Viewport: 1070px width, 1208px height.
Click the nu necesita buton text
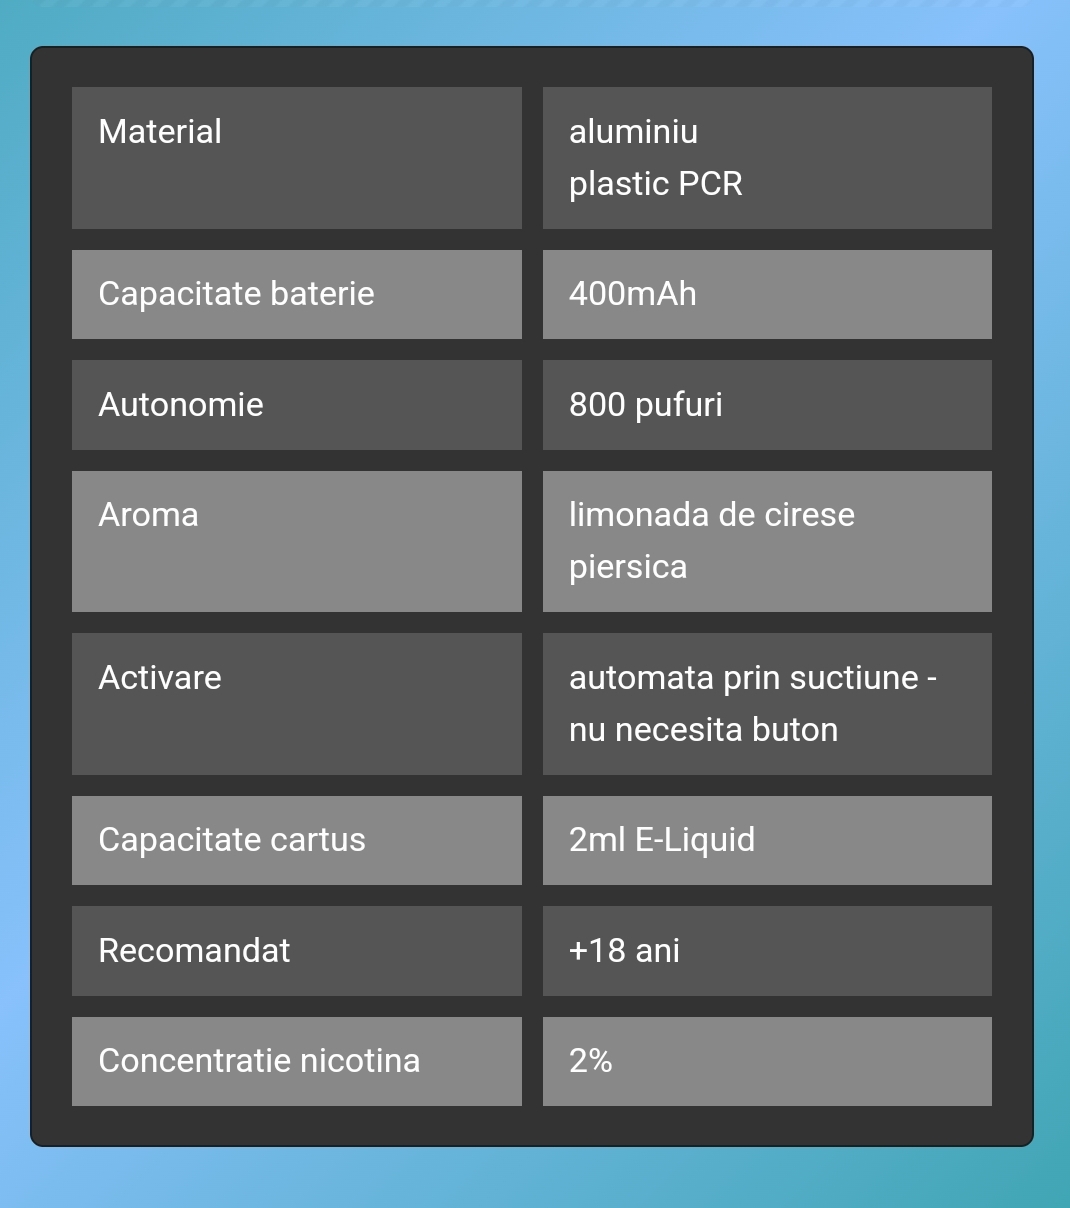703,730
